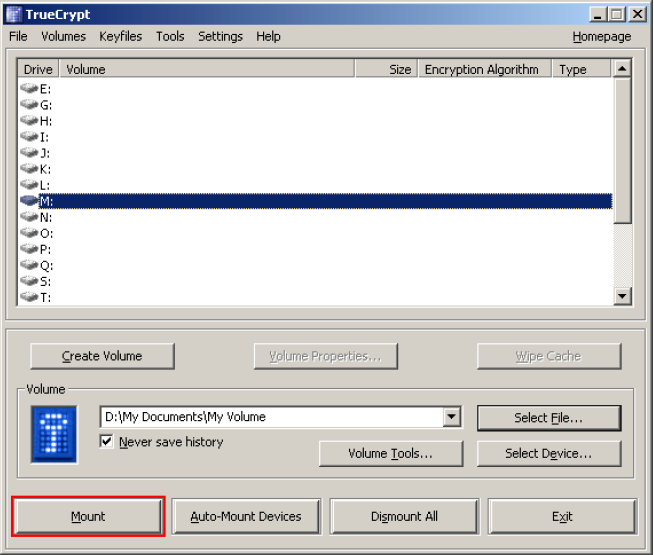Image resolution: width=654 pixels, height=555 pixels.
Task: Select the K: drive letter text
Action: tap(45, 169)
